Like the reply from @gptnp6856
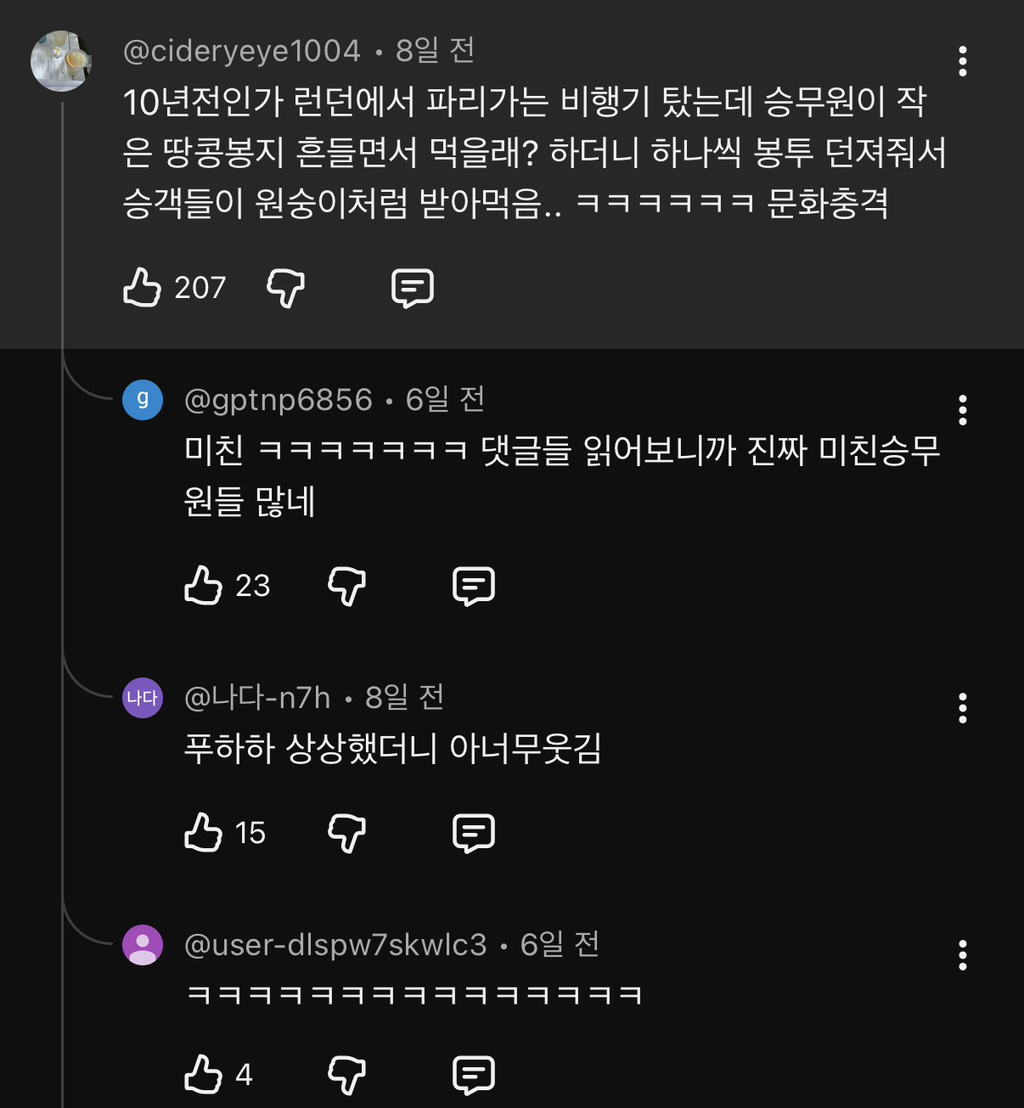1024x1108 pixels. (x=203, y=585)
